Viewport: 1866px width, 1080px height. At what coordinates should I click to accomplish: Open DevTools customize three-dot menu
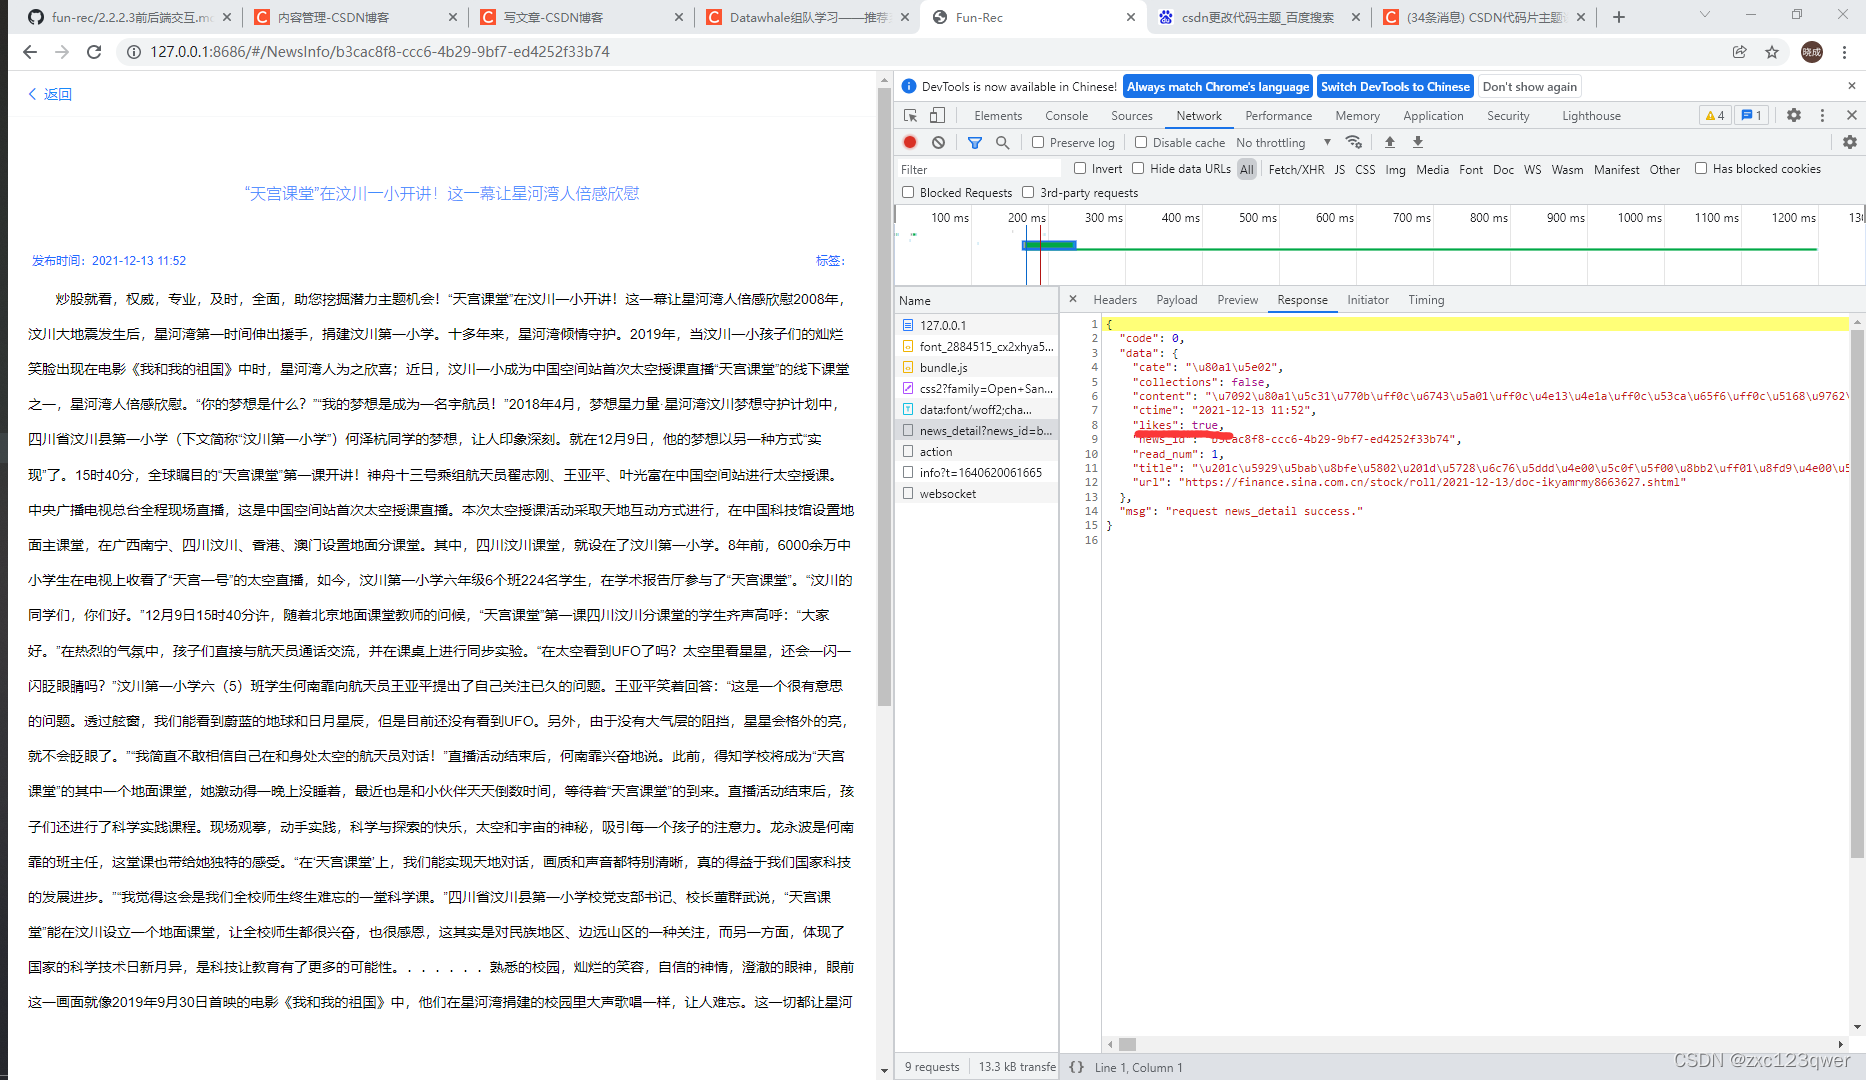[1822, 116]
